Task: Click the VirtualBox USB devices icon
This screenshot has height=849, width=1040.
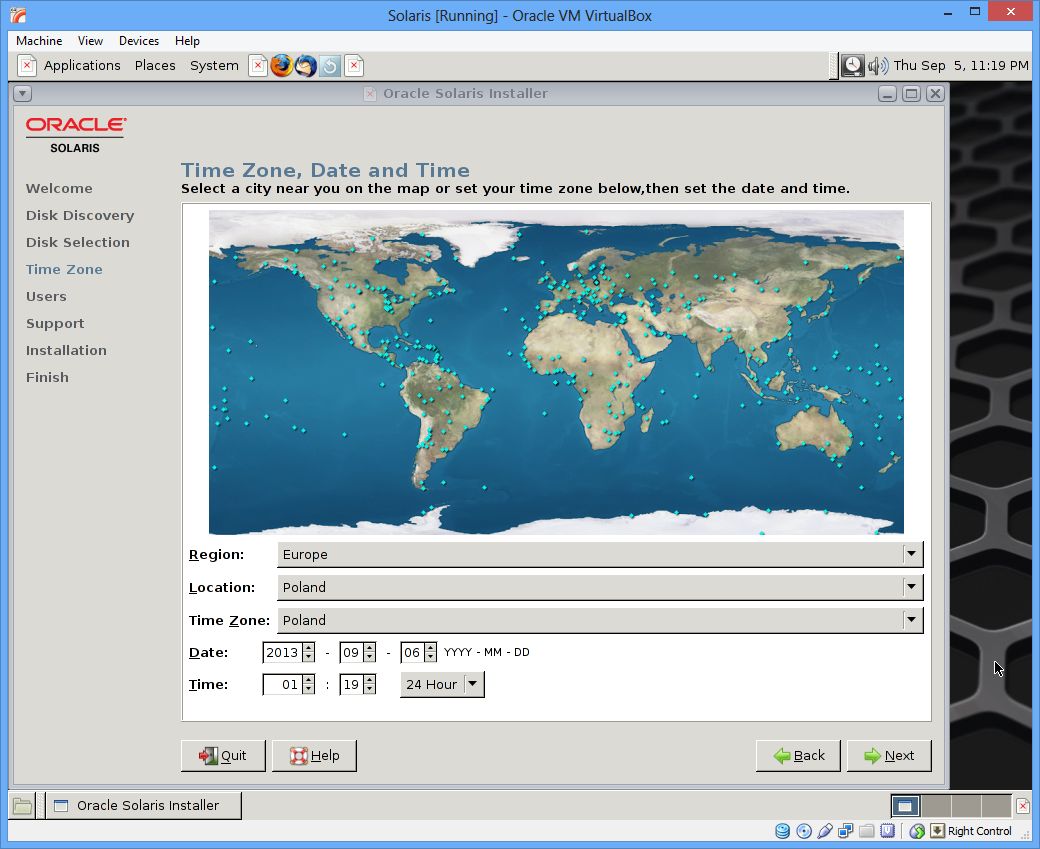Action: [x=824, y=831]
